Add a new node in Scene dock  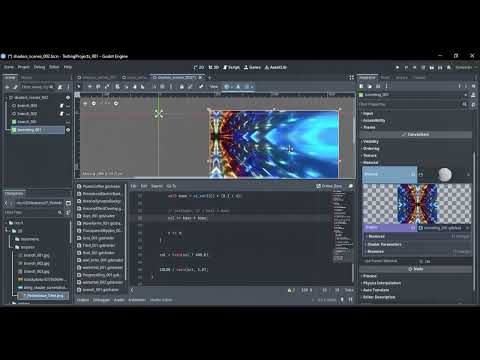[x=7, y=87]
